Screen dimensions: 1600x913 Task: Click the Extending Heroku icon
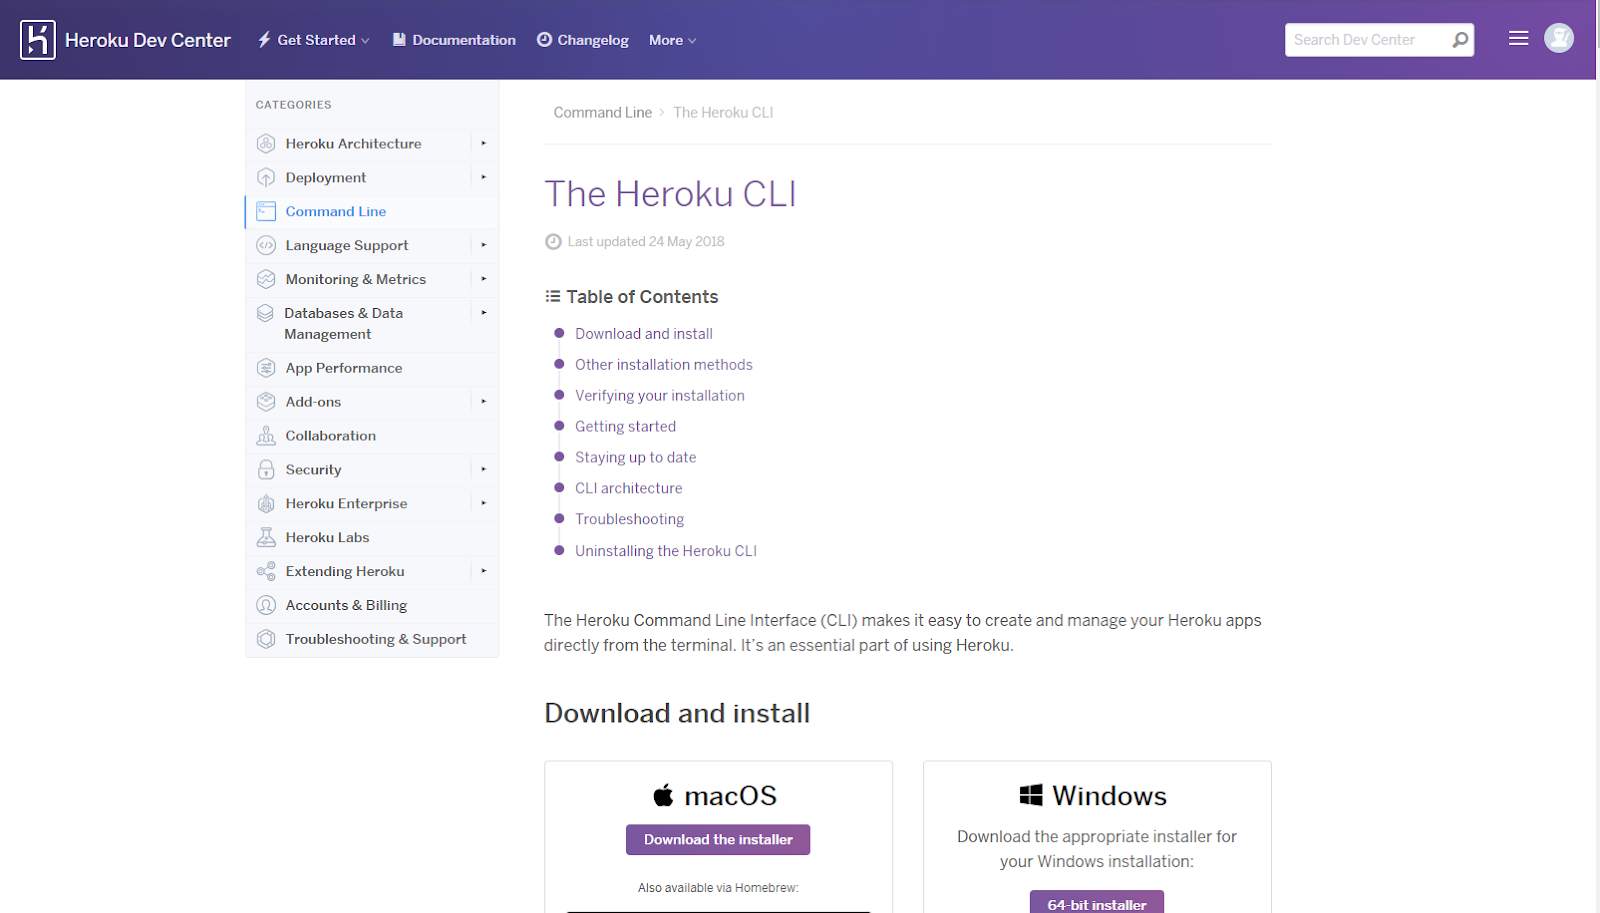[x=266, y=571]
